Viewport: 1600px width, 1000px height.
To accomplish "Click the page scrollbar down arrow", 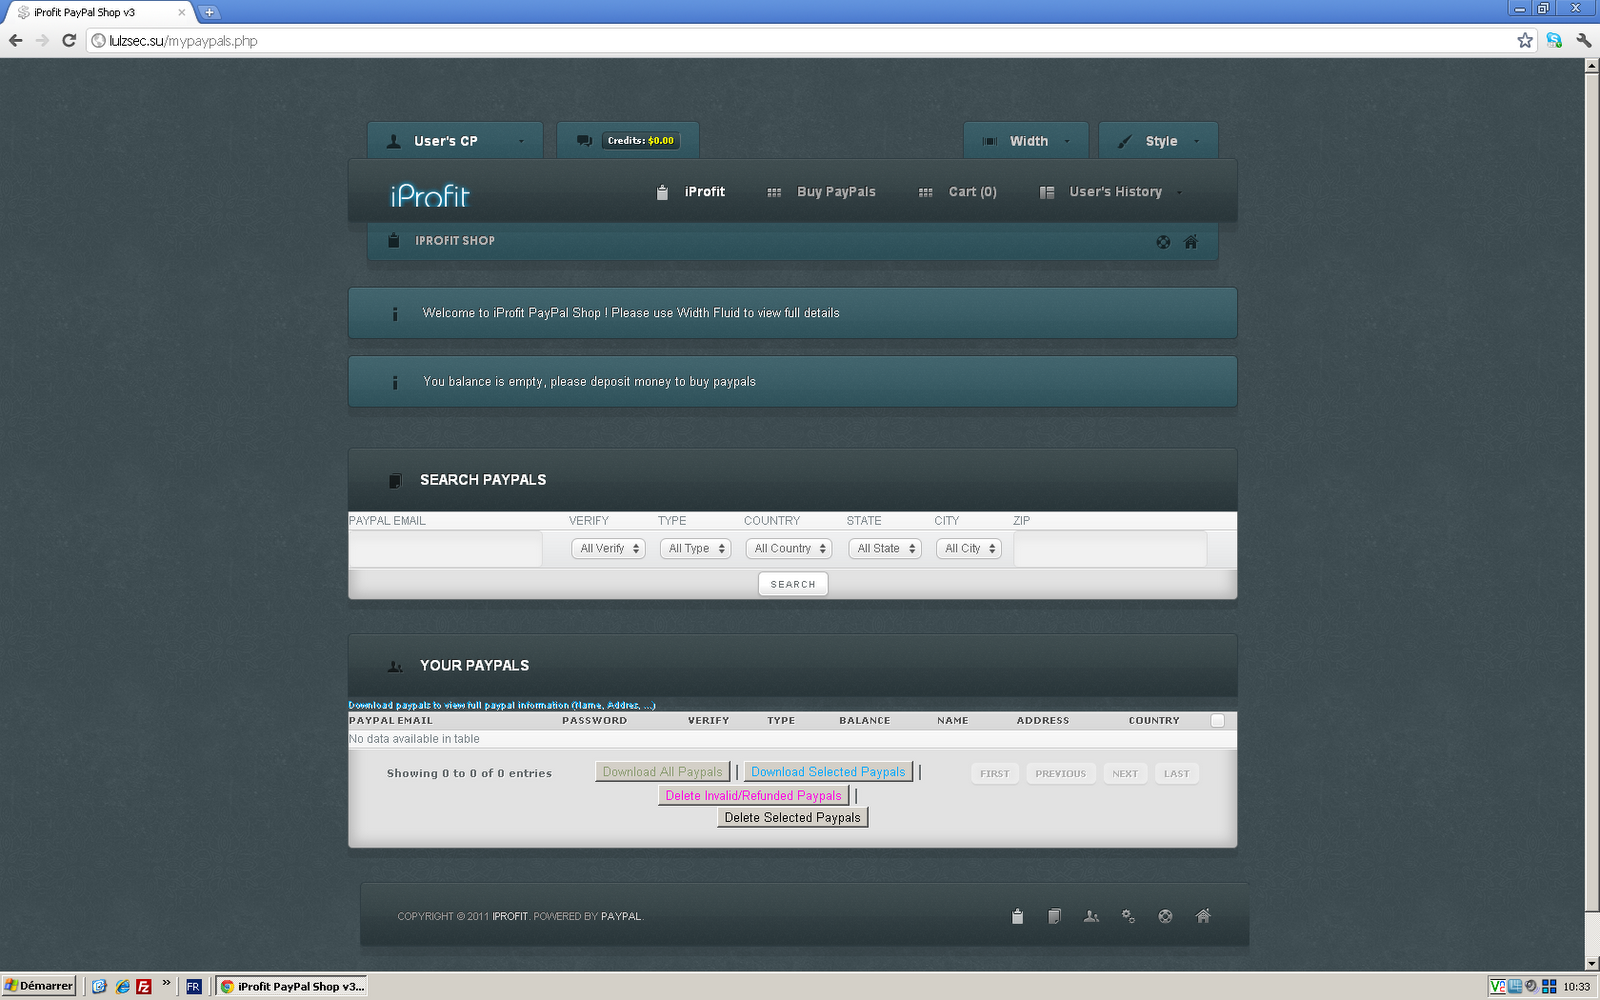I will (x=1592, y=963).
